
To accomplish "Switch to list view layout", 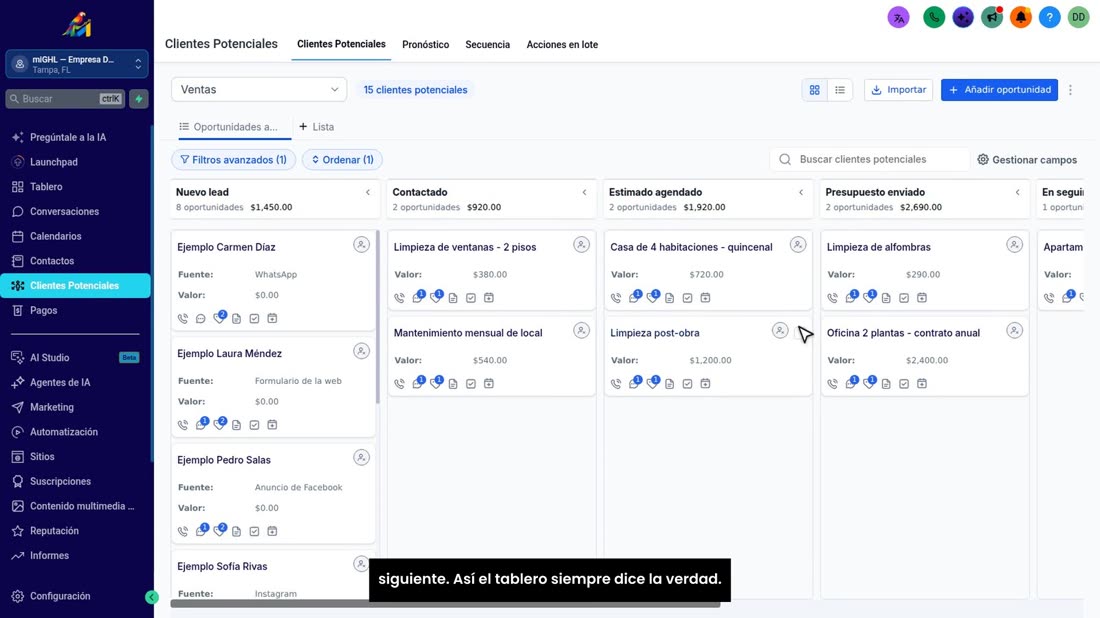I will click(840, 90).
